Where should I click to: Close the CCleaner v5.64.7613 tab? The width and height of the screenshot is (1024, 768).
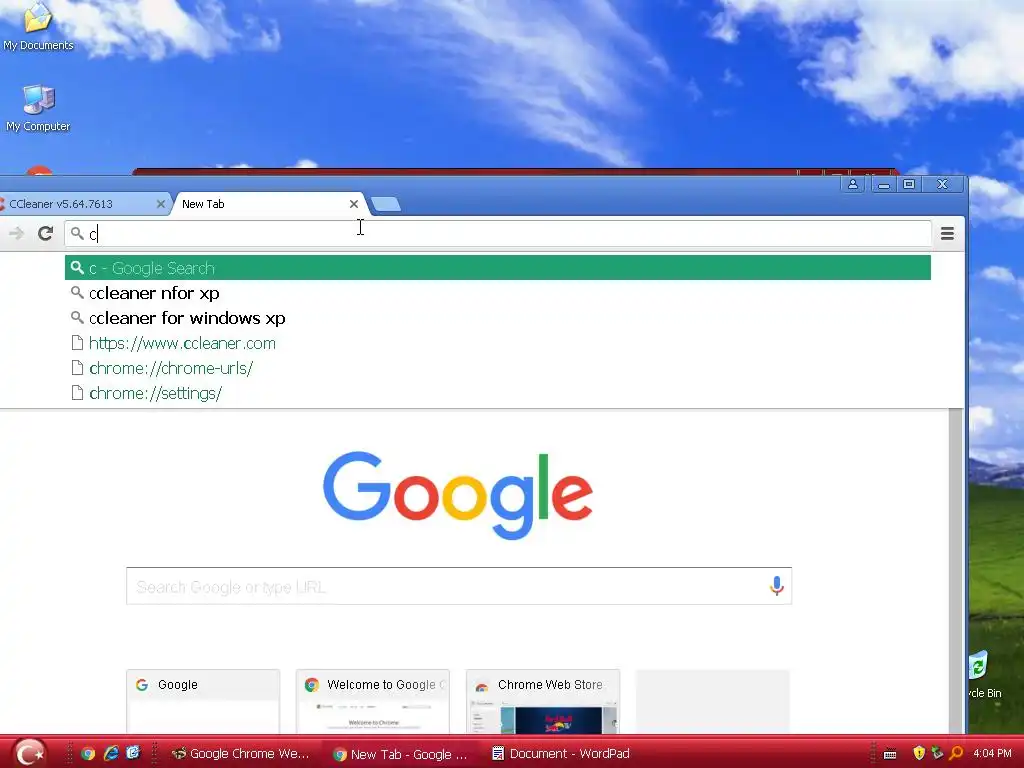click(161, 204)
